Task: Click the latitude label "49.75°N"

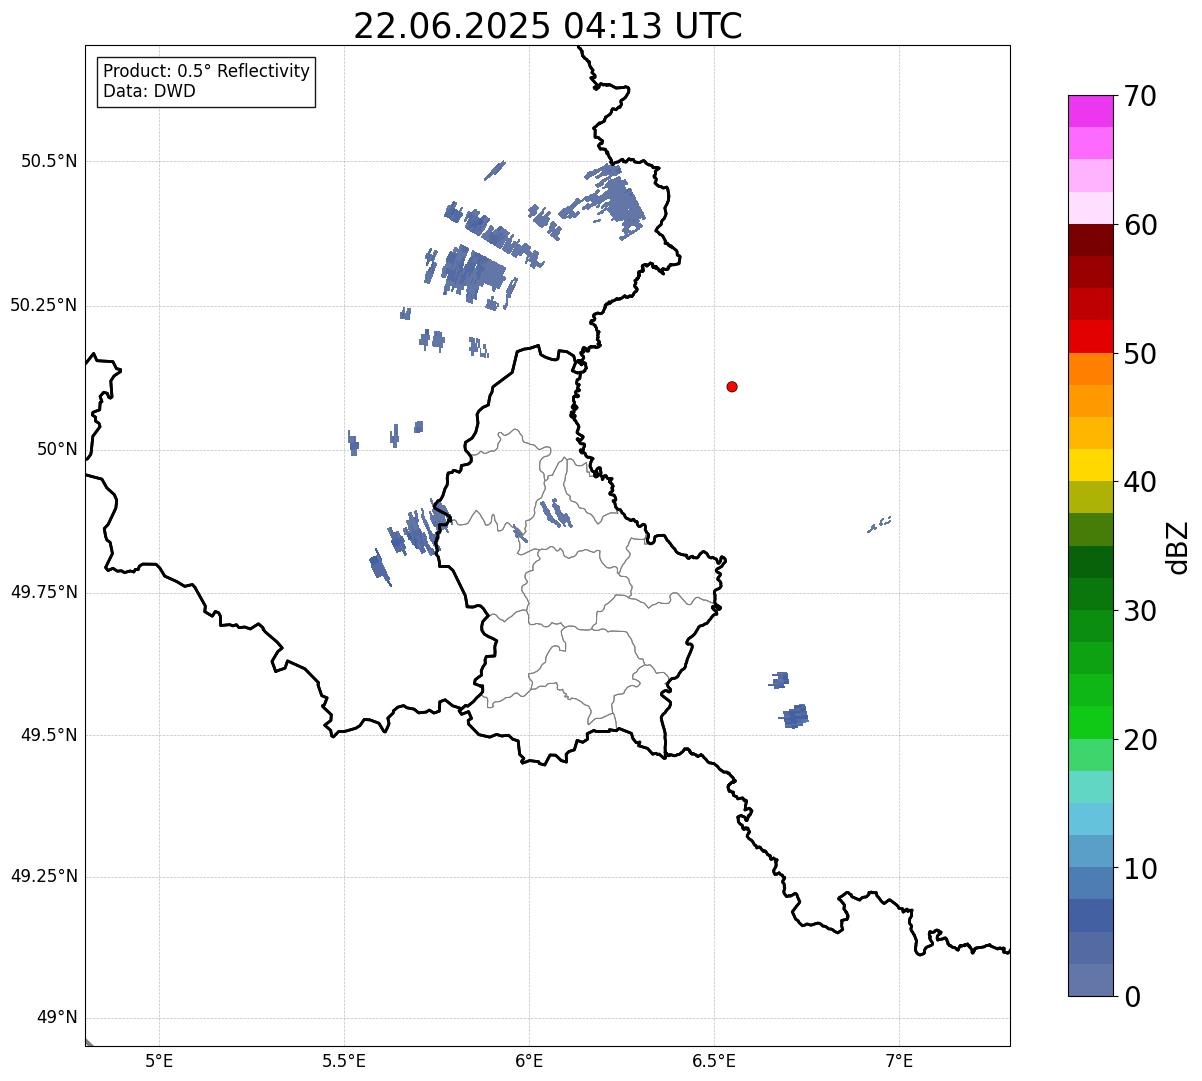Action: 44,592
